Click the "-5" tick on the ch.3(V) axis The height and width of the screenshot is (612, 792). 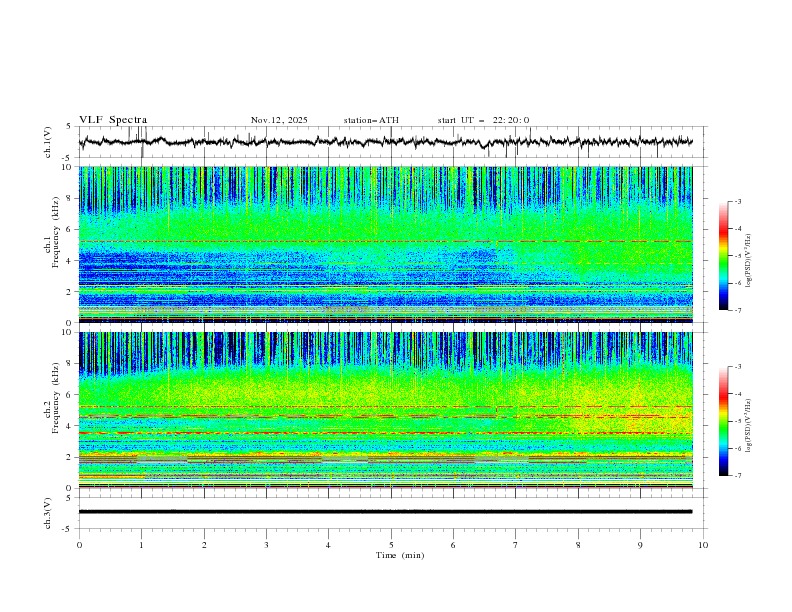(x=66, y=529)
